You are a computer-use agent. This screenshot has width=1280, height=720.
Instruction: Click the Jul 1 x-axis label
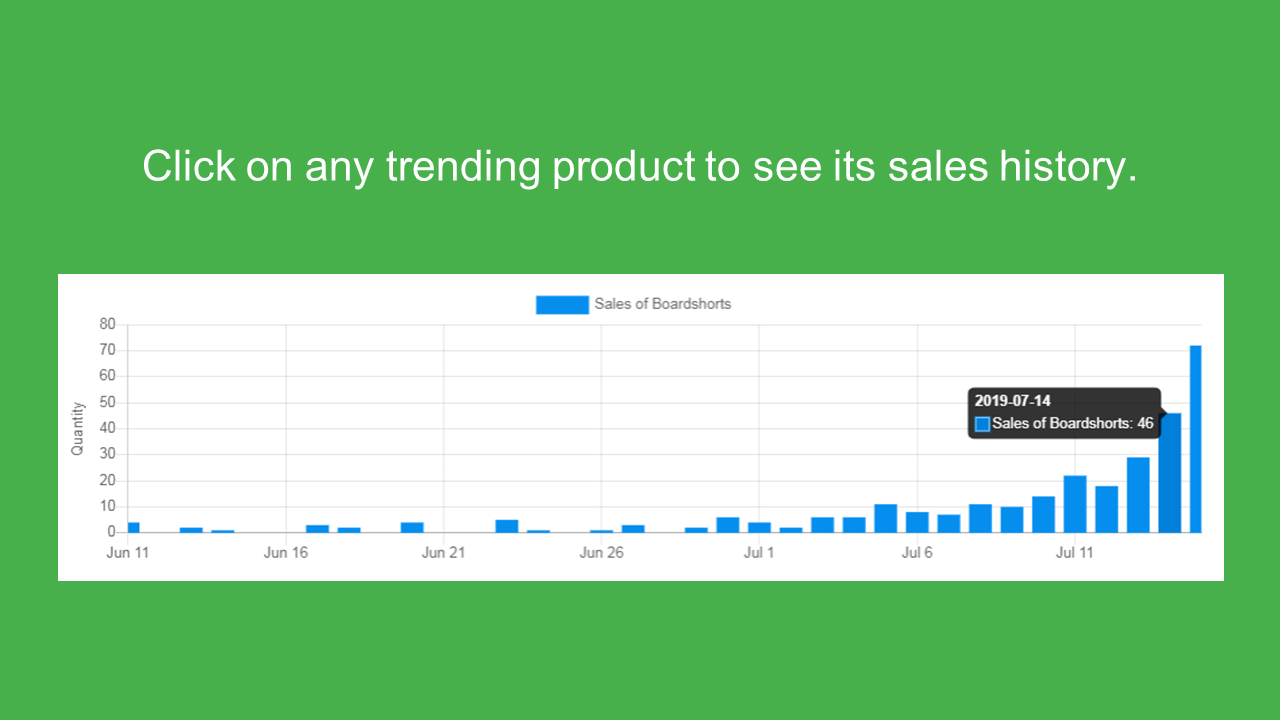pos(759,553)
